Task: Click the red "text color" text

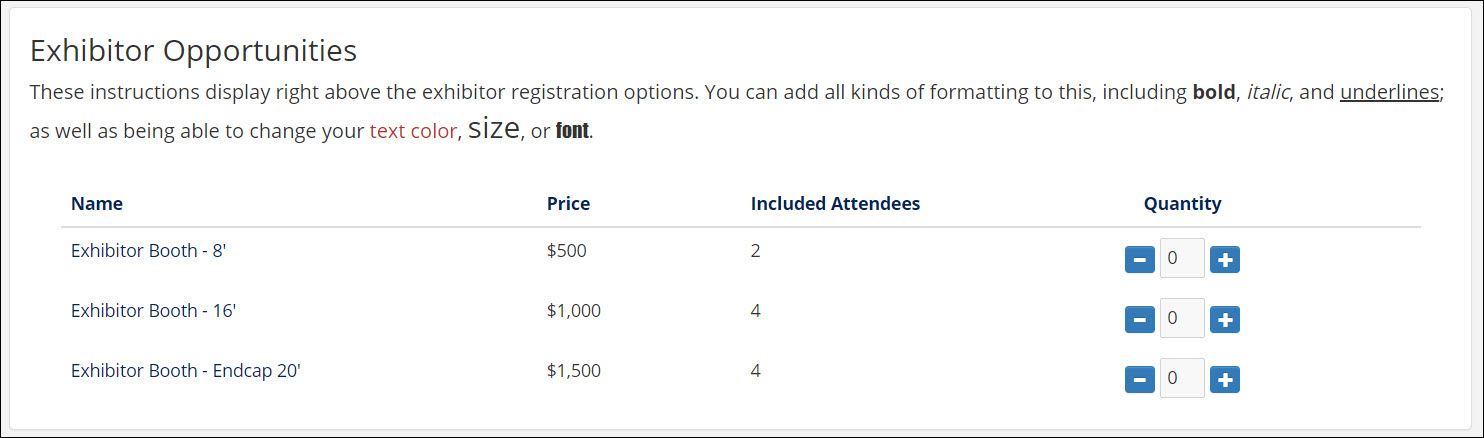Action: pyautogui.click(x=412, y=132)
